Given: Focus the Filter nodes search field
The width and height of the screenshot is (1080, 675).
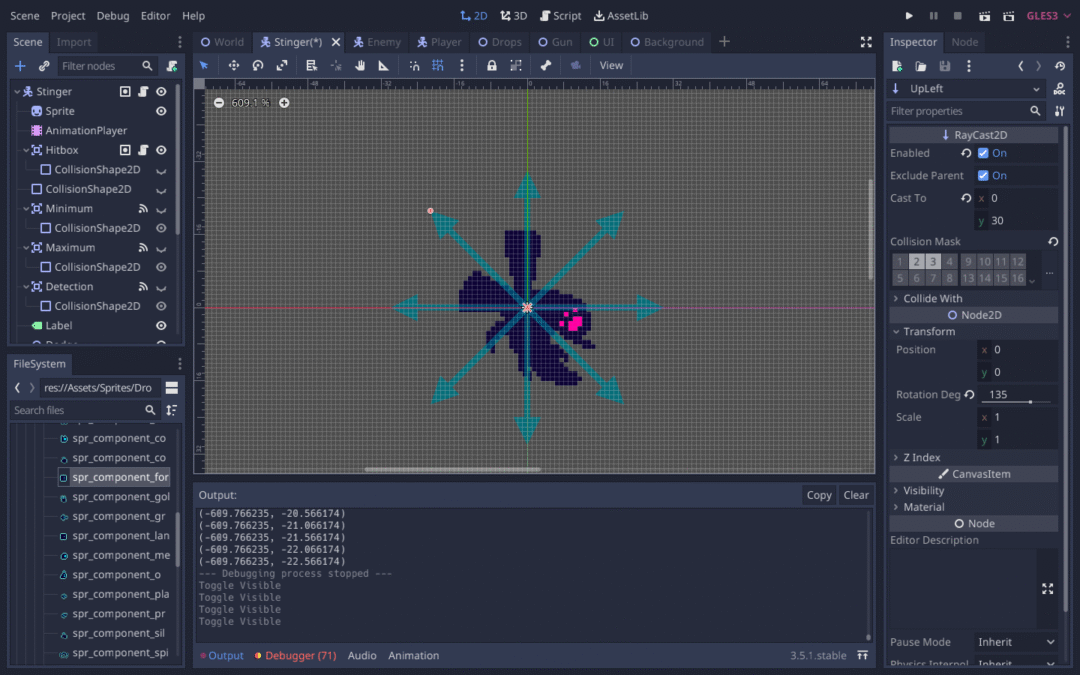Looking at the screenshot, I should [106, 66].
